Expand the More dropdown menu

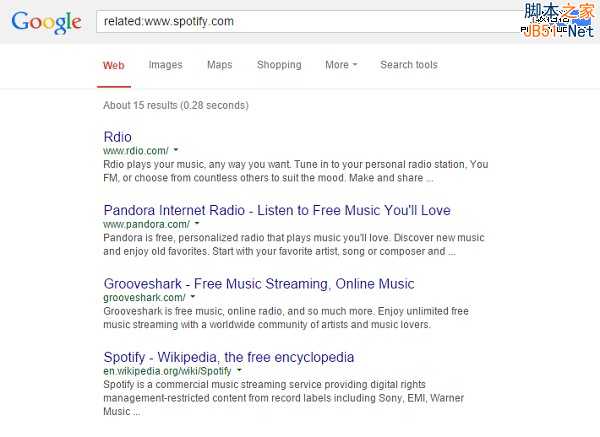coord(340,65)
